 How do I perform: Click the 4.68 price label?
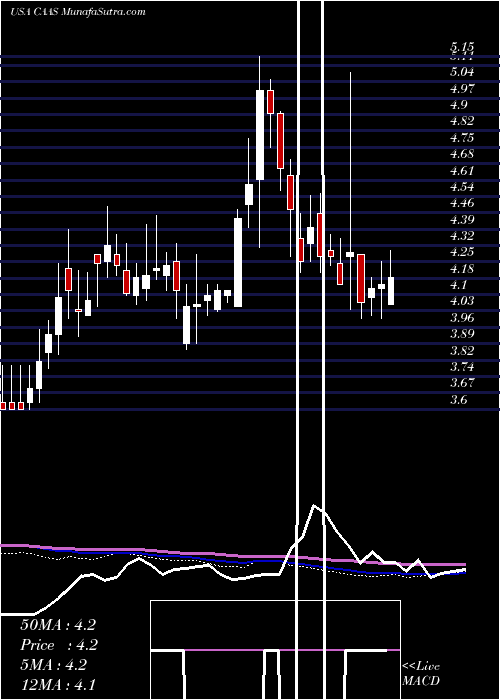point(462,154)
